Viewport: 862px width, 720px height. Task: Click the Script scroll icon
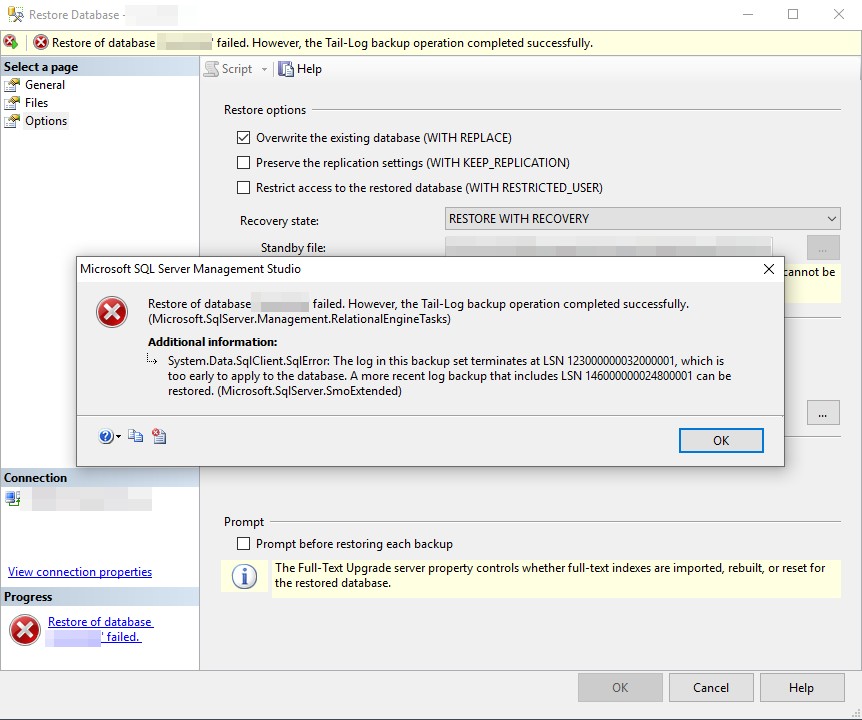coord(211,69)
